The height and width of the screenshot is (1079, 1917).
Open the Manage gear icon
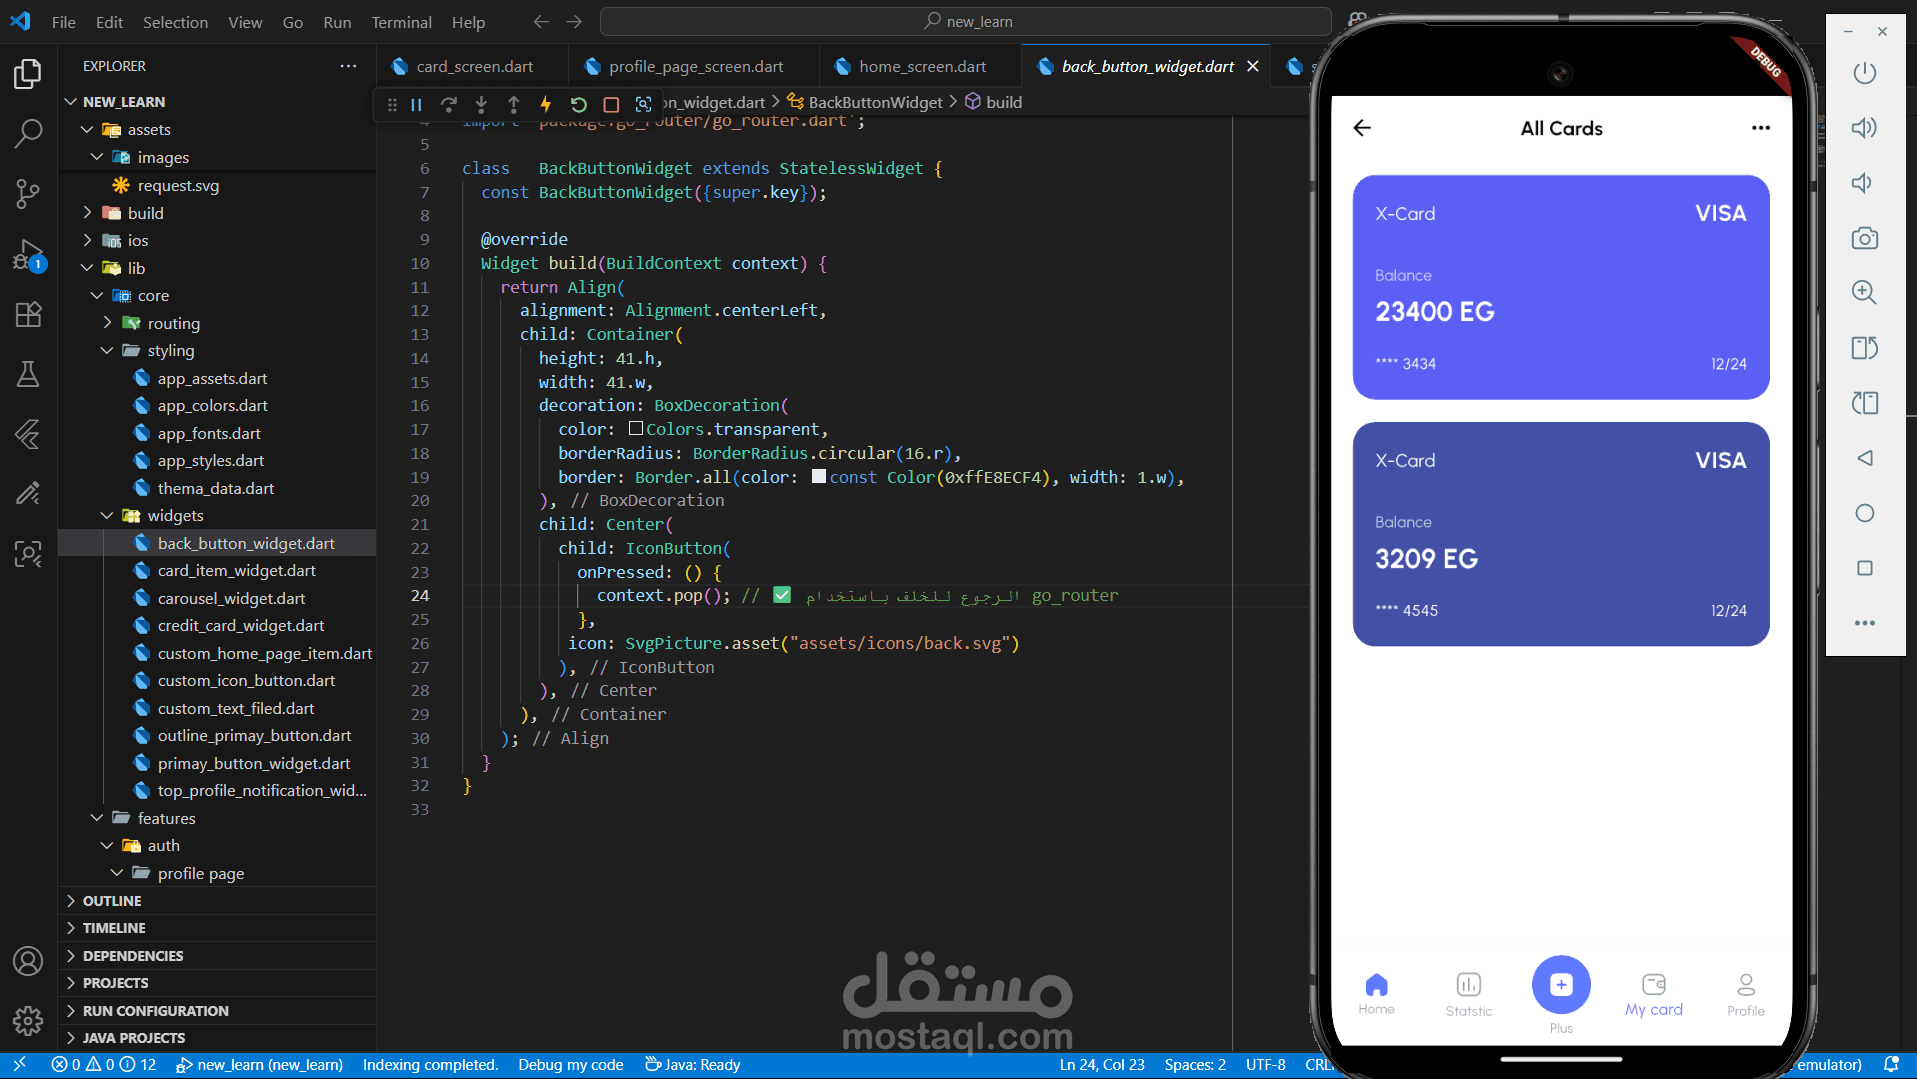(28, 1020)
